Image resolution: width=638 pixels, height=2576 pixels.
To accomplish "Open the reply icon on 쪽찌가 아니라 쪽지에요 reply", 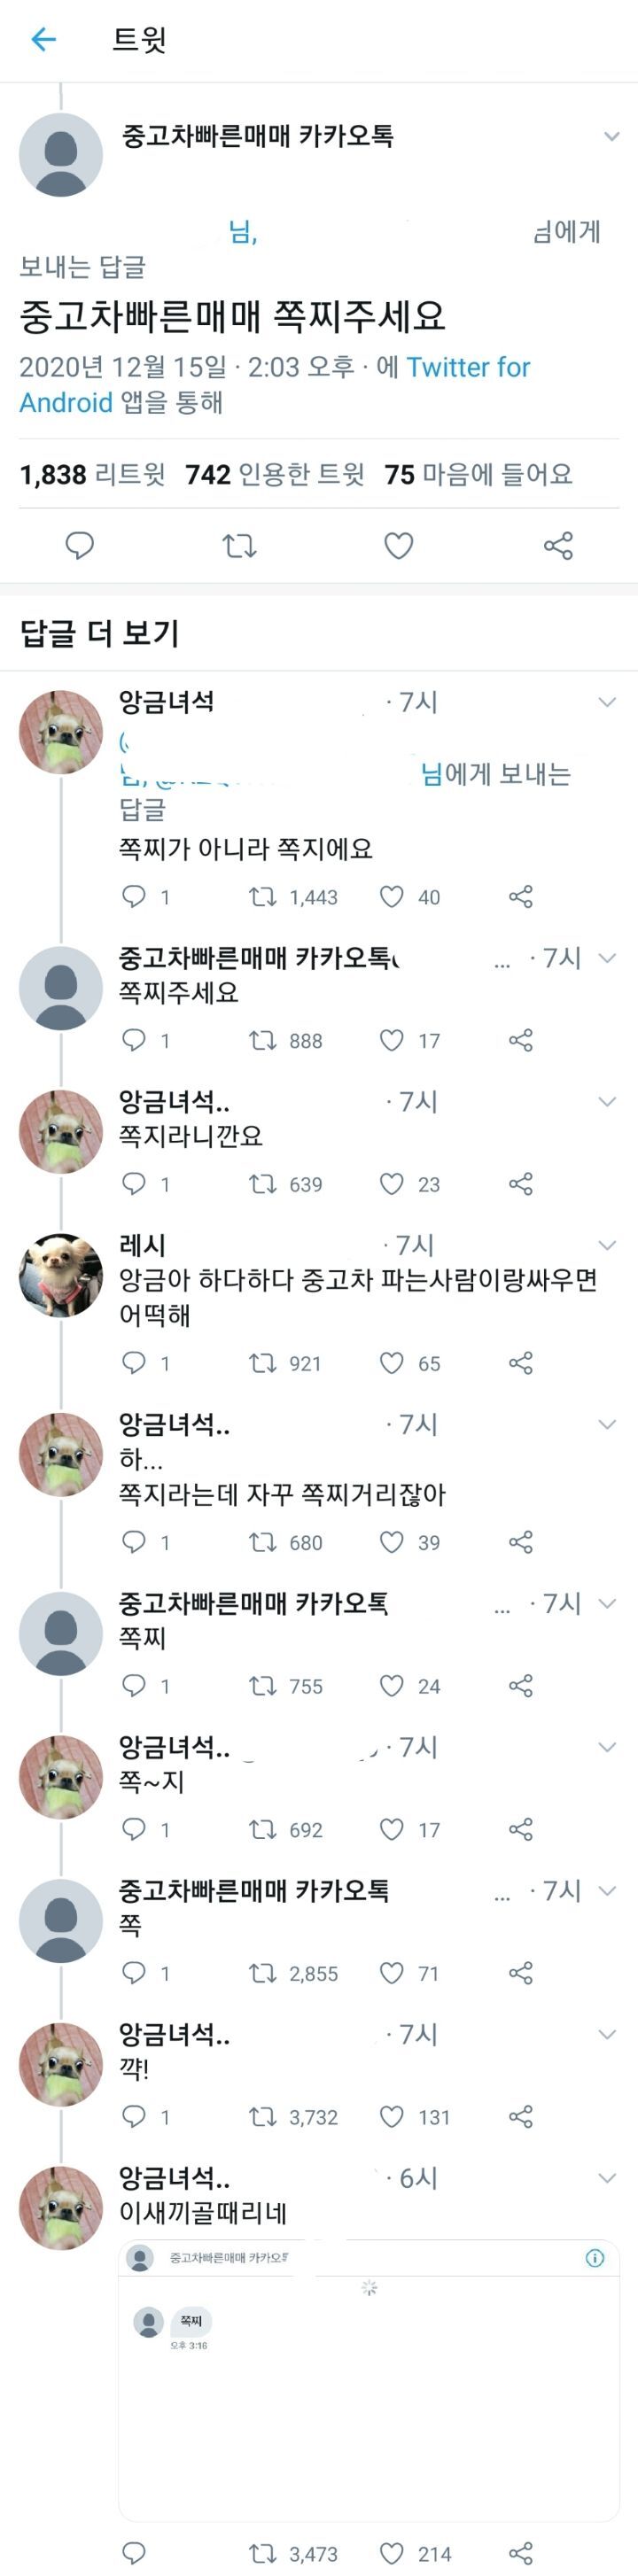I will 131,898.
